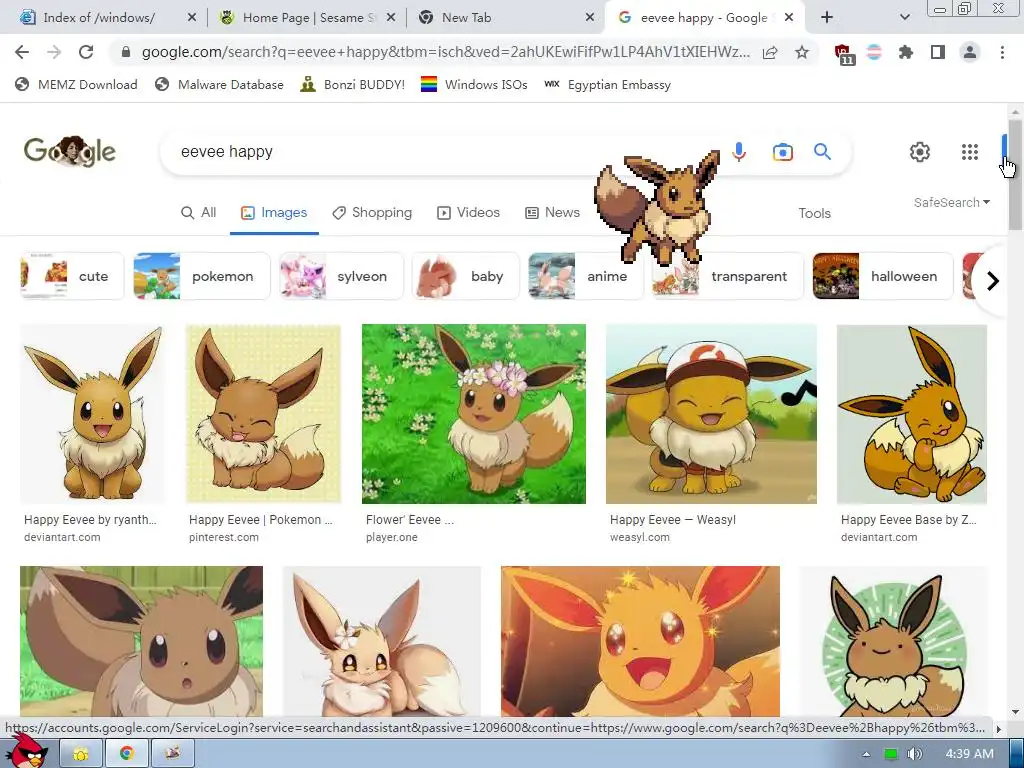Open the tab search dropdown arrow
The image size is (1024, 768).
click(904, 18)
